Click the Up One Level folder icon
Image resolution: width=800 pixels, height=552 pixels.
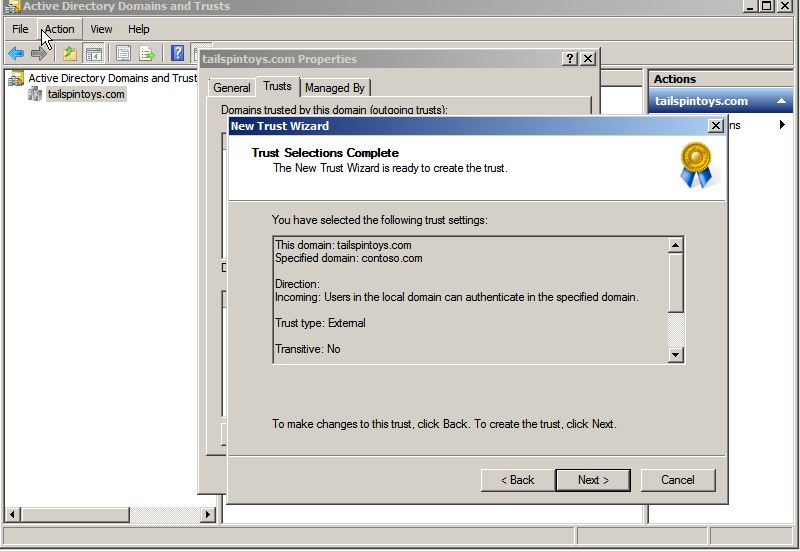coord(70,53)
